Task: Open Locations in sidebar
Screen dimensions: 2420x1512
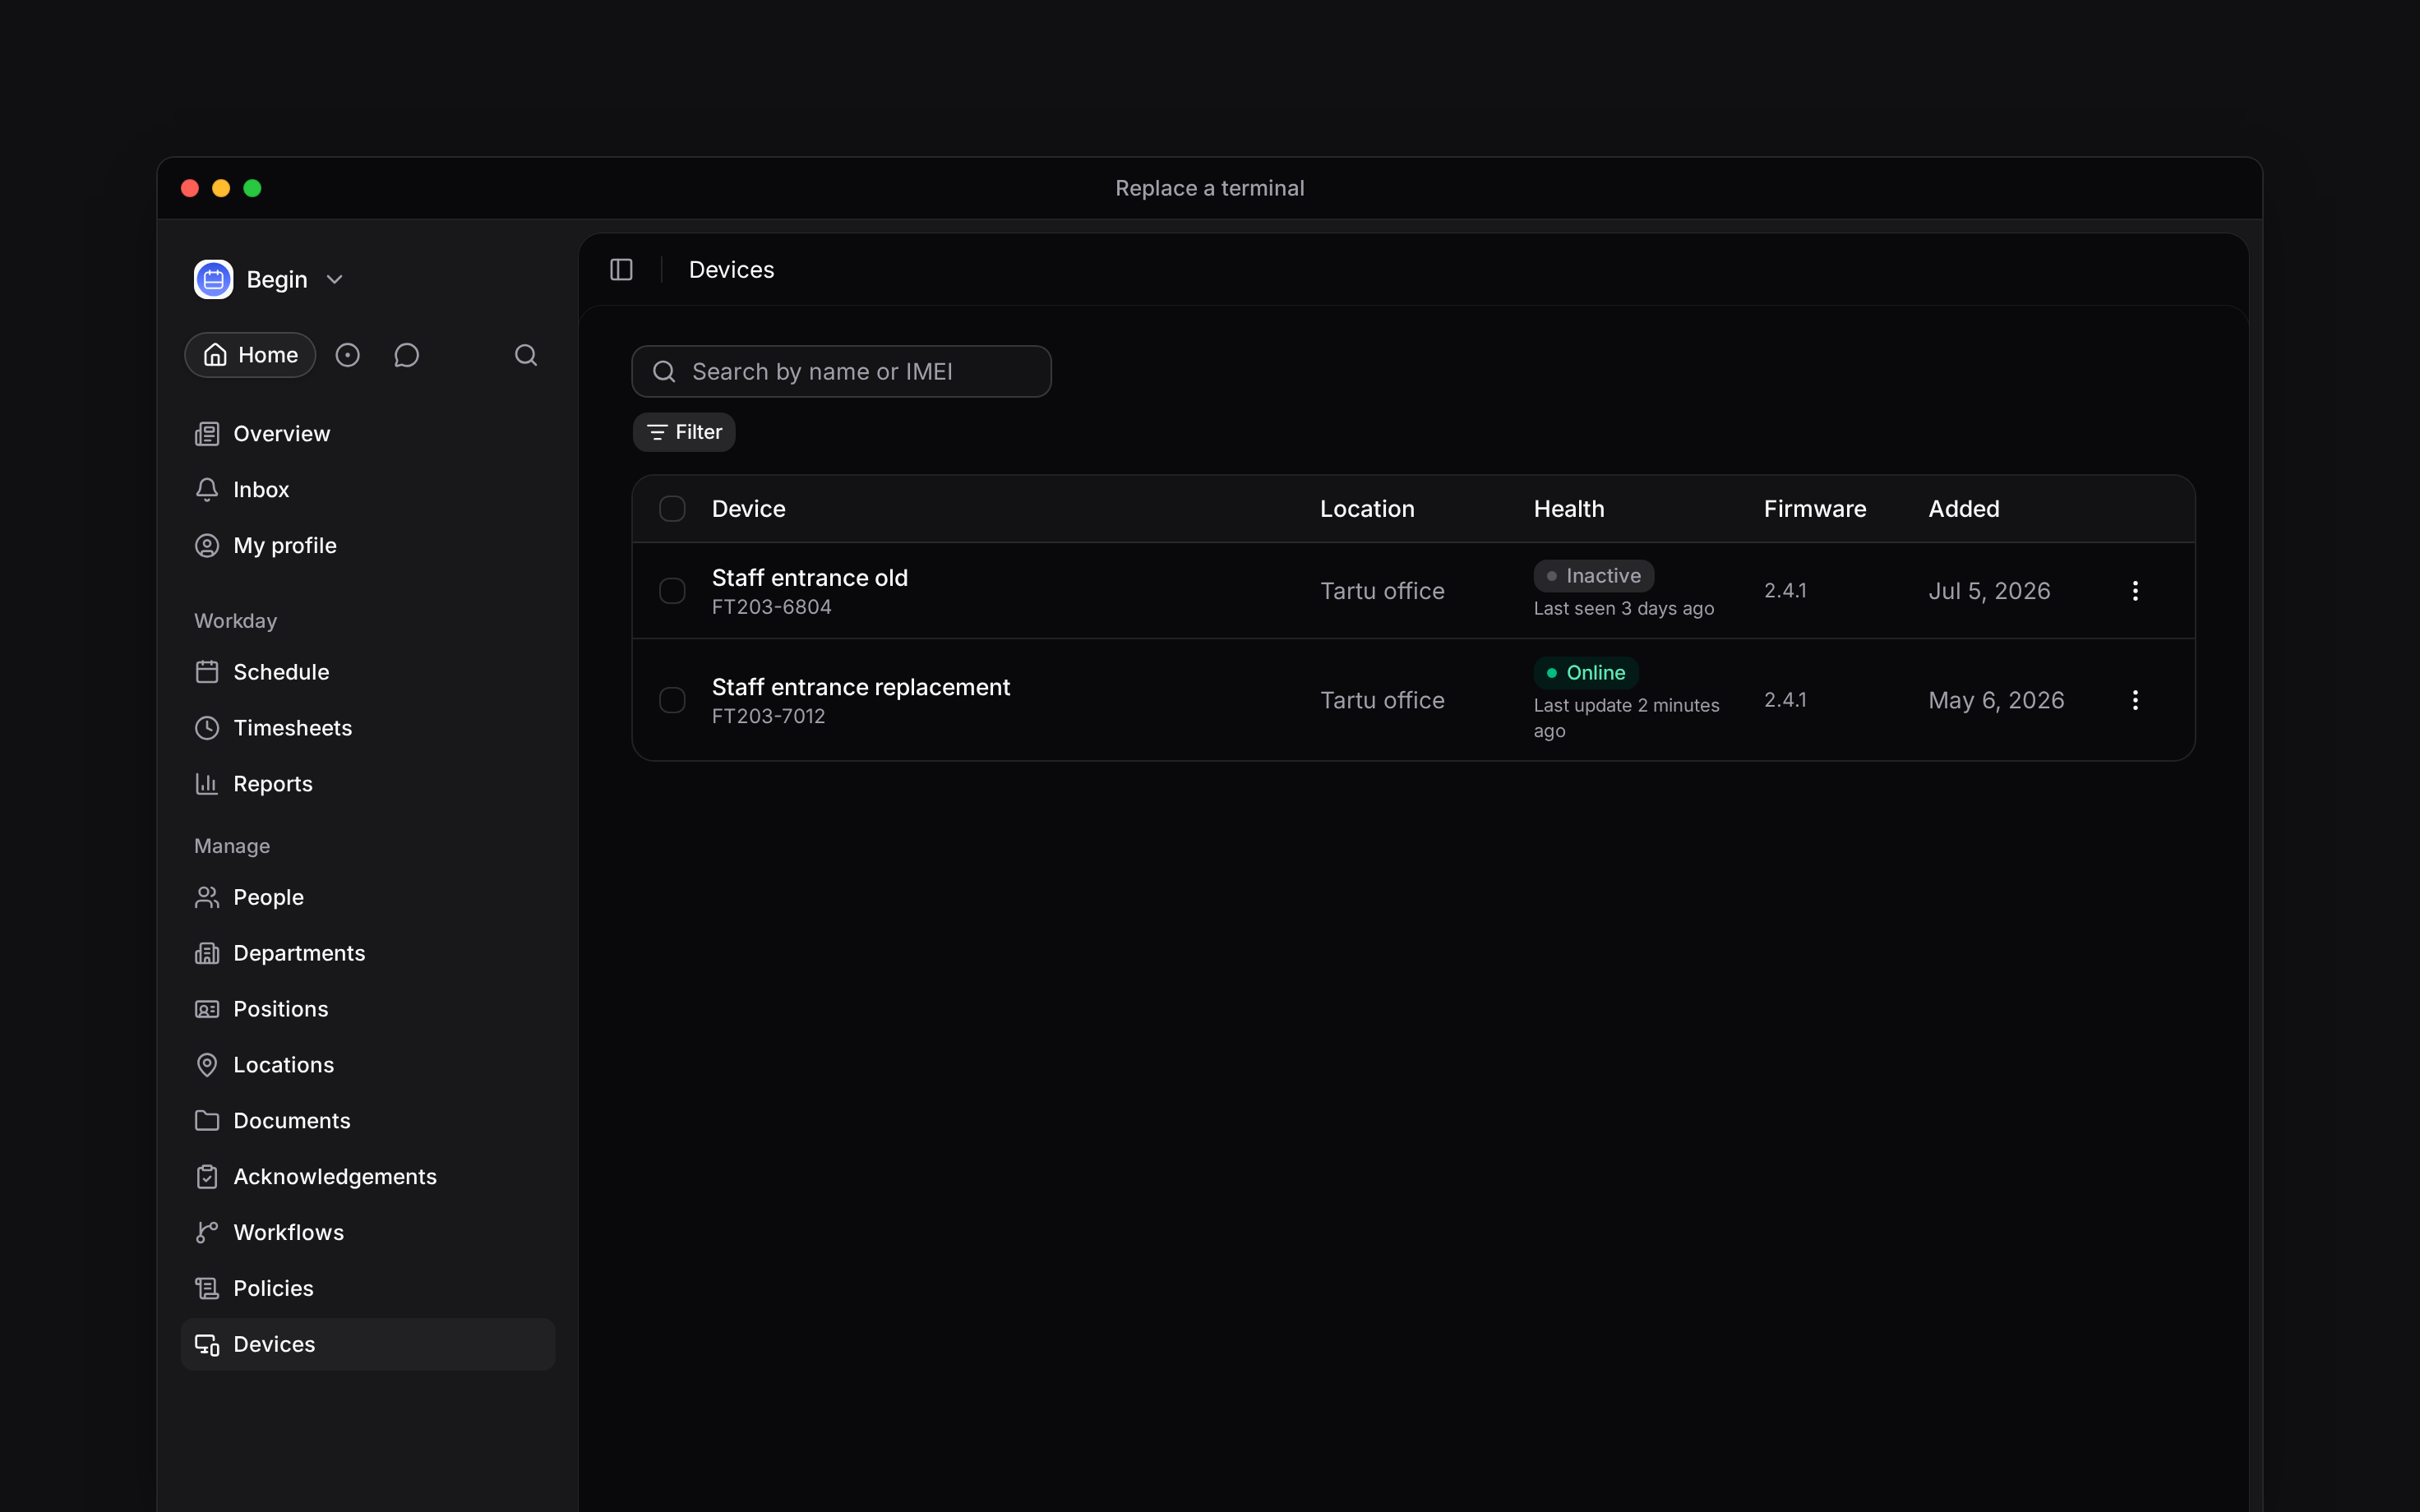Action: coord(367,1065)
